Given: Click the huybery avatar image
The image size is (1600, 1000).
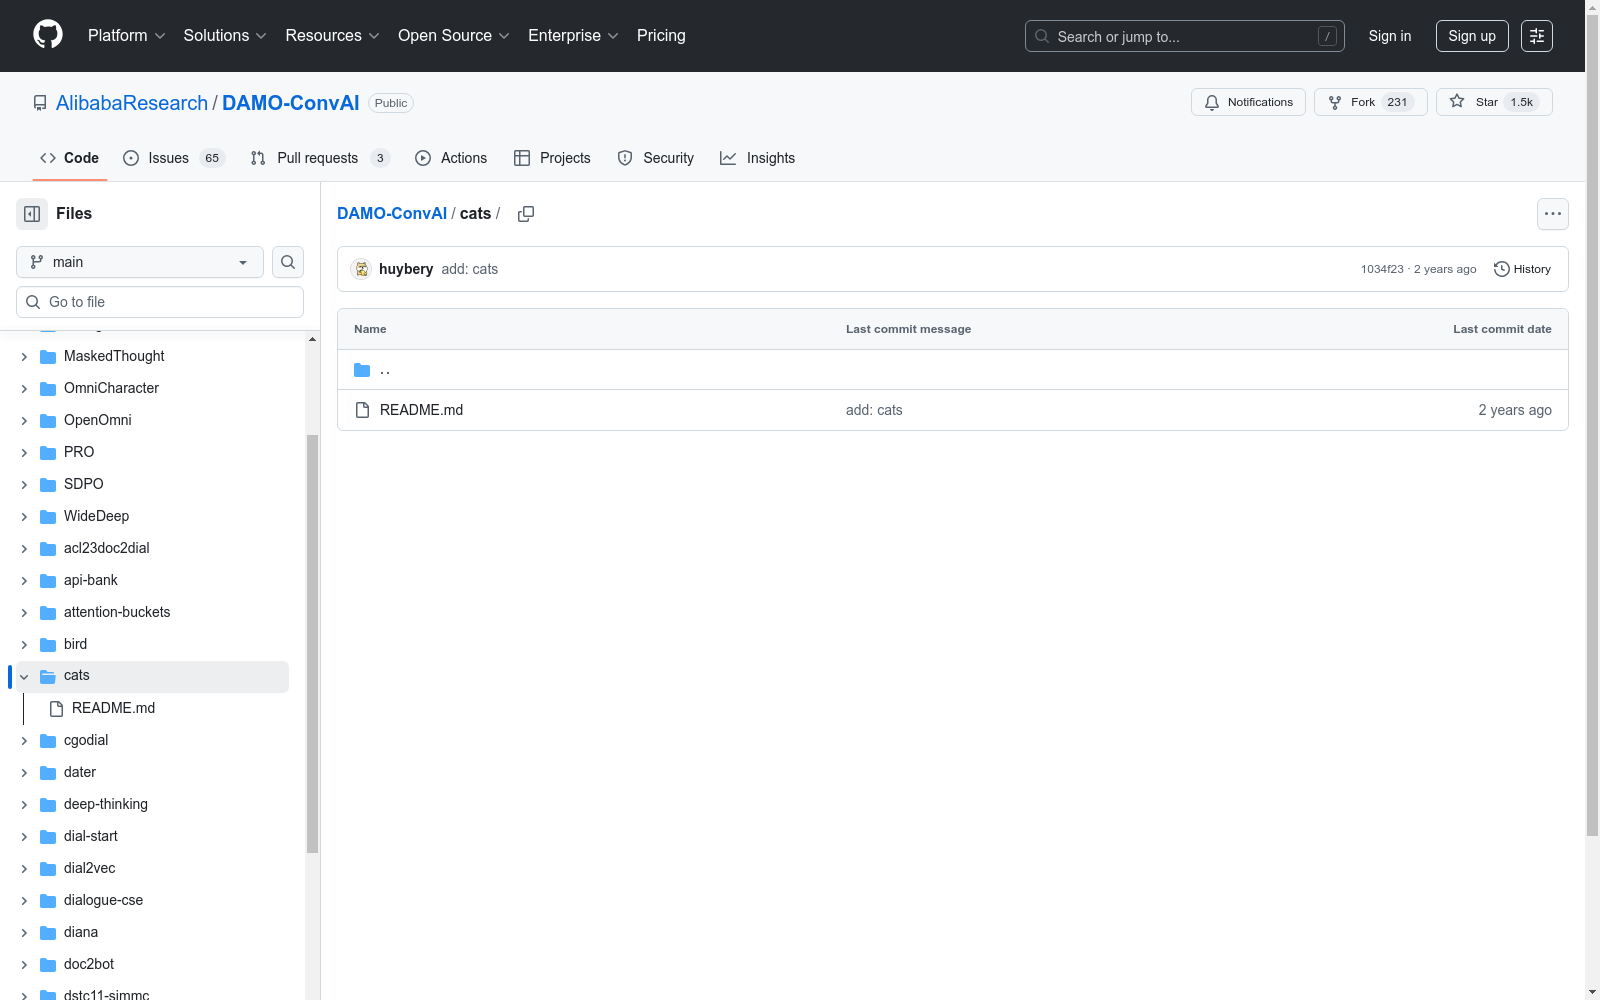Looking at the screenshot, I should pyautogui.click(x=362, y=269).
